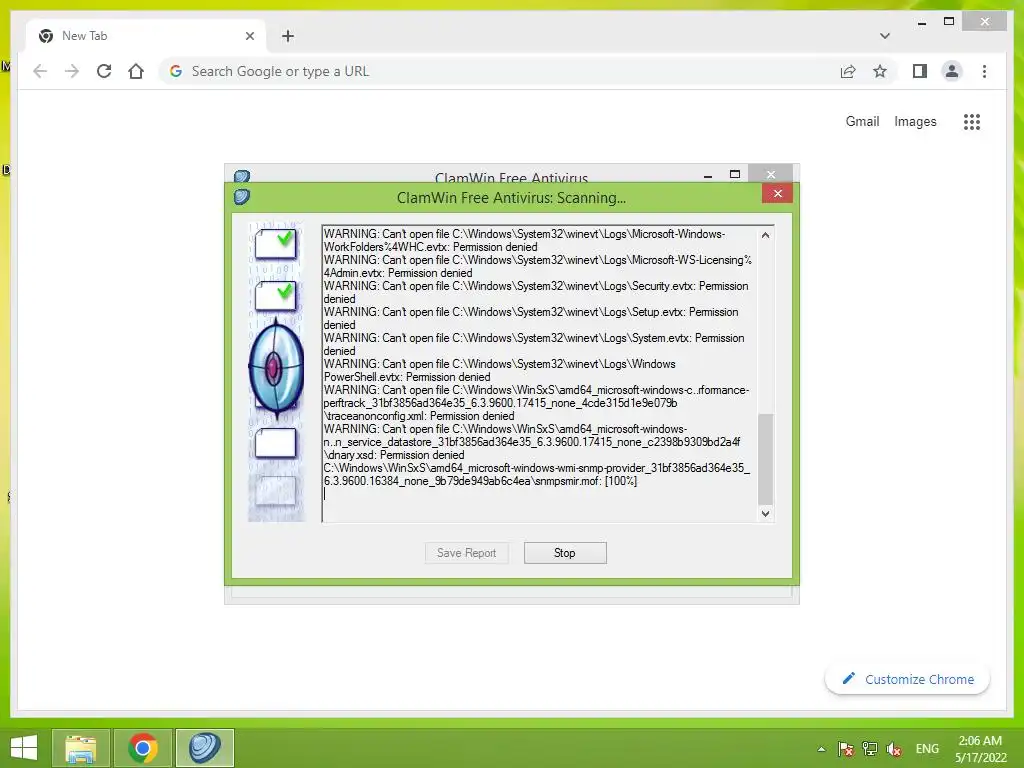
Task: Click Customize Chrome button
Action: click(x=908, y=679)
